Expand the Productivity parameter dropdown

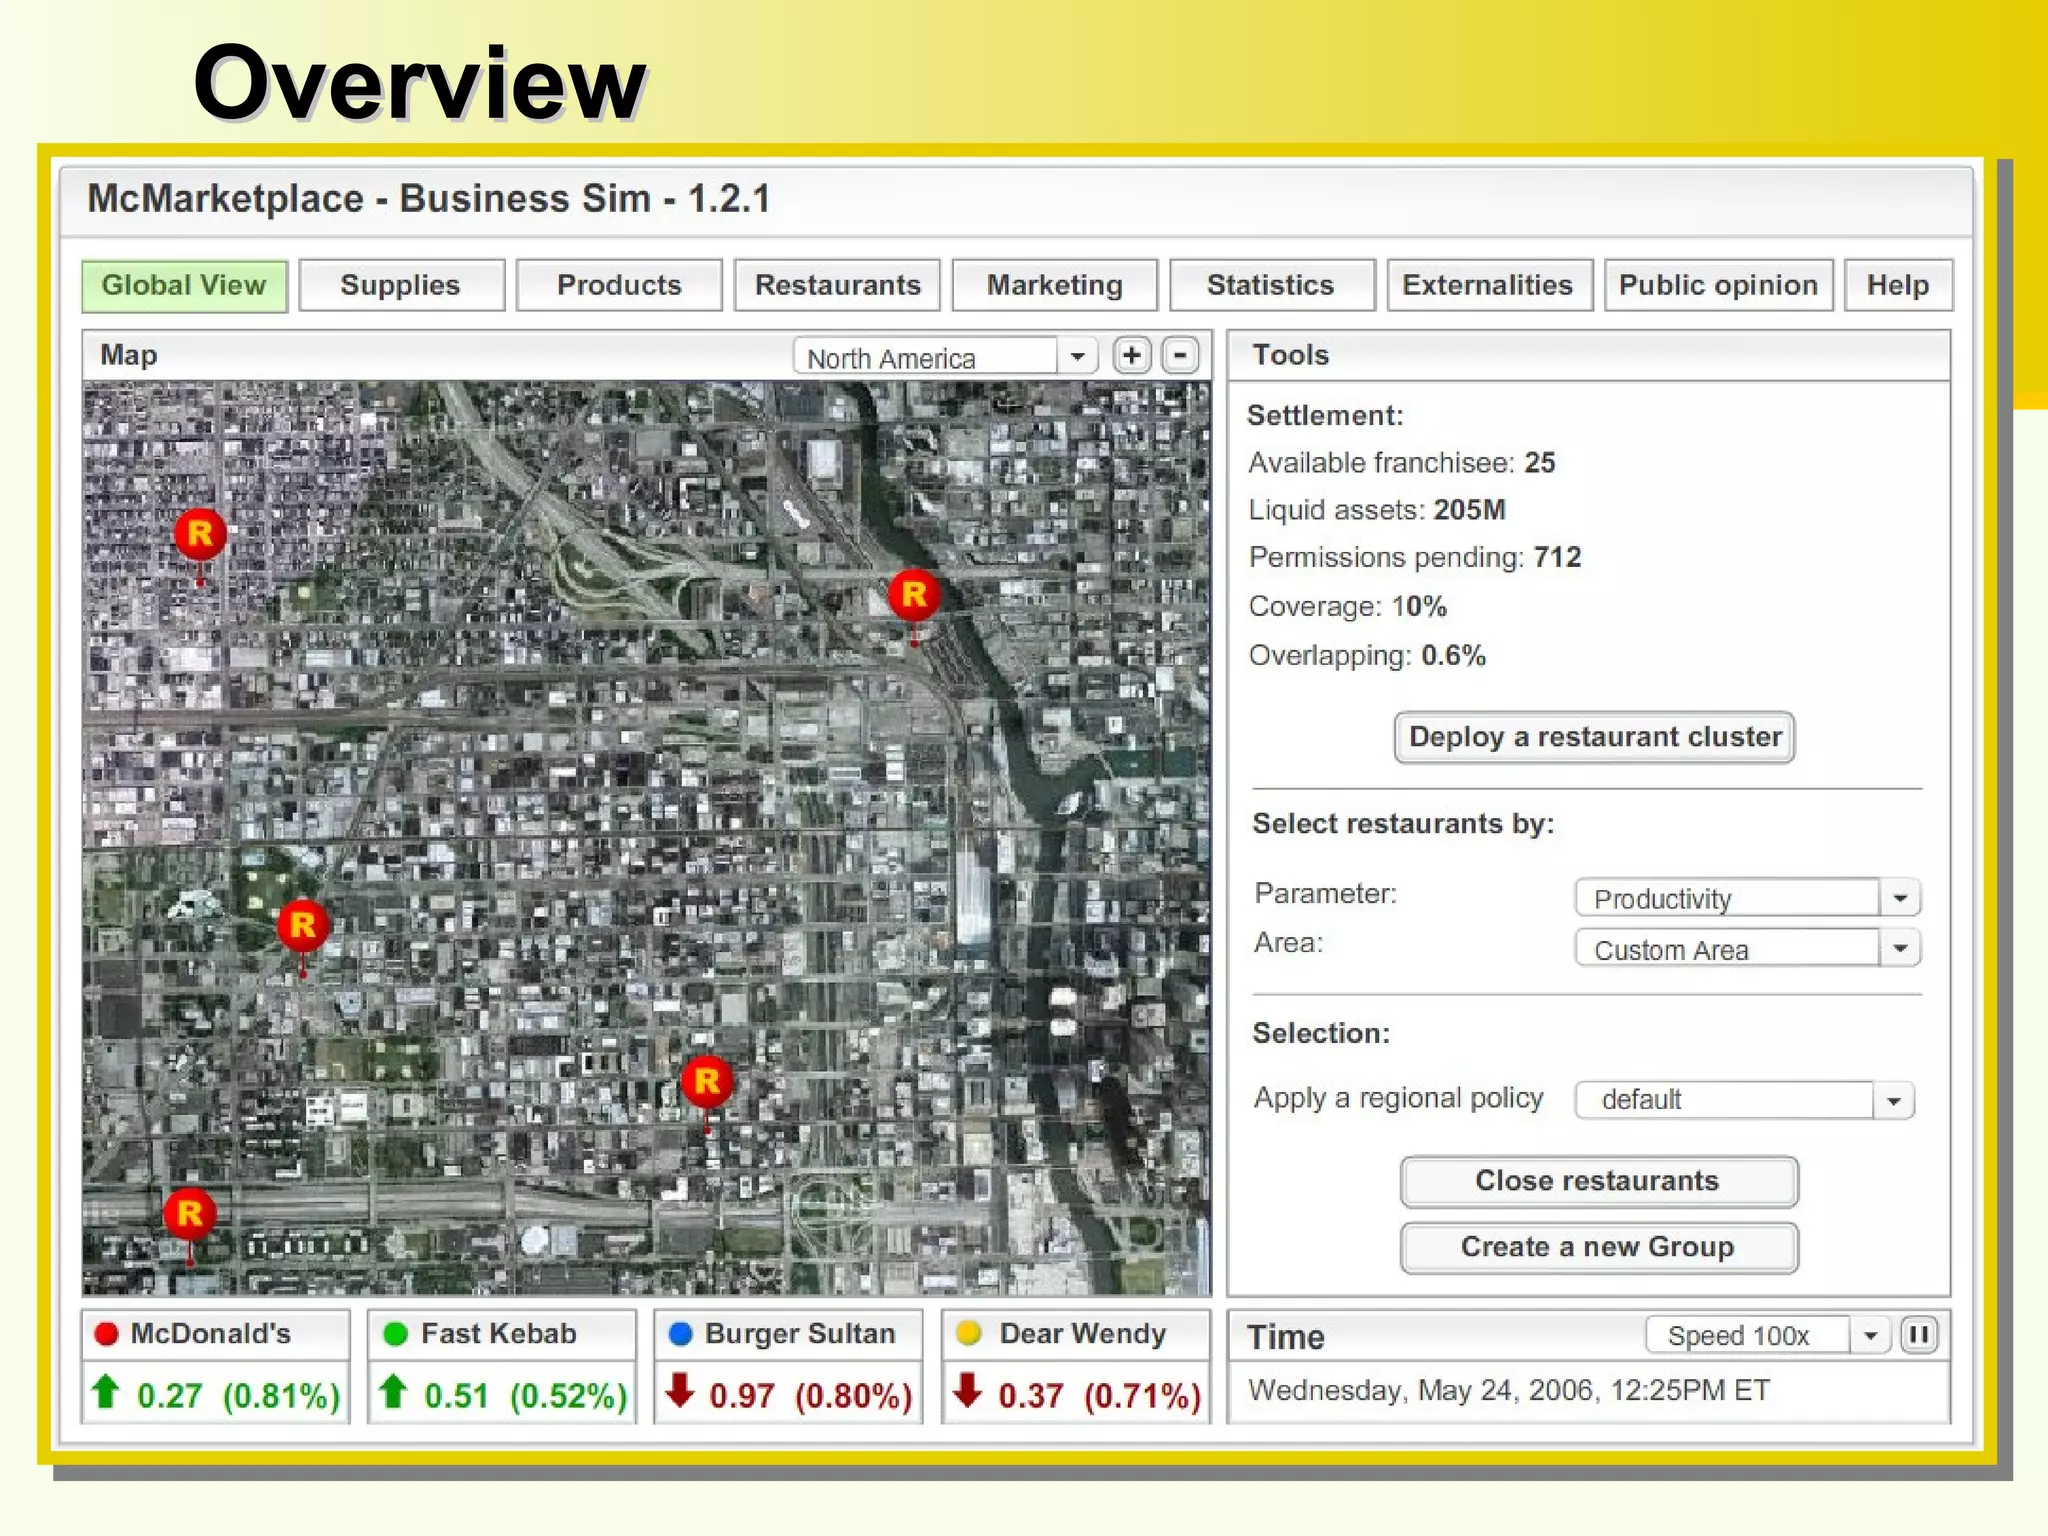(1899, 898)
